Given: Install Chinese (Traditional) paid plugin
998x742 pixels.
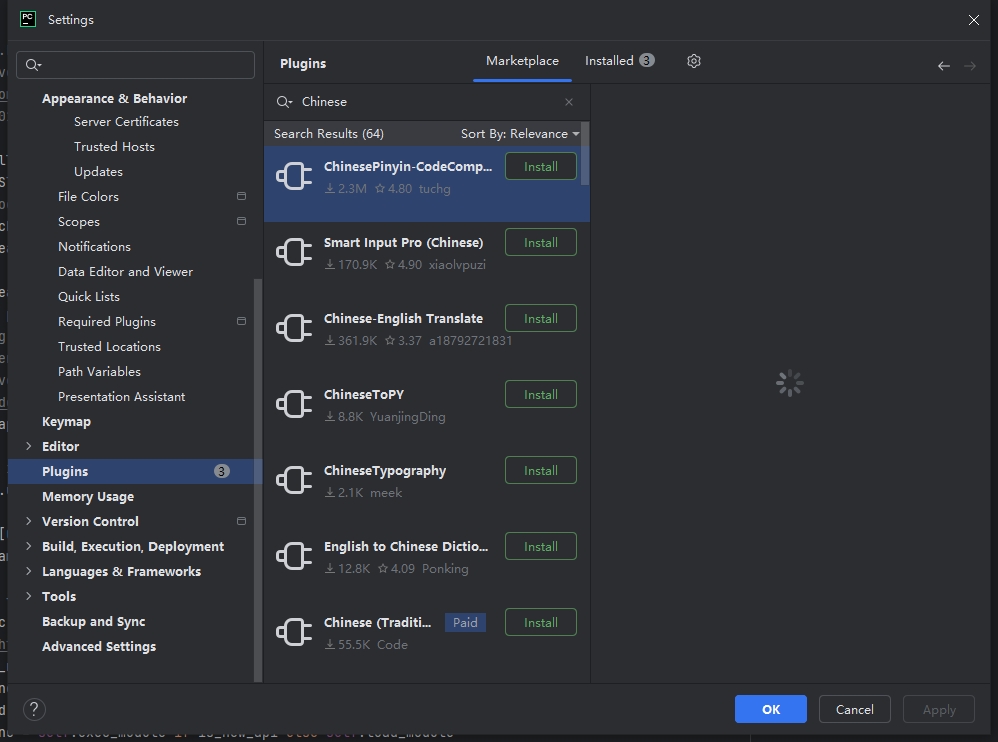Looking at the screenshot, I should point(541,622).
